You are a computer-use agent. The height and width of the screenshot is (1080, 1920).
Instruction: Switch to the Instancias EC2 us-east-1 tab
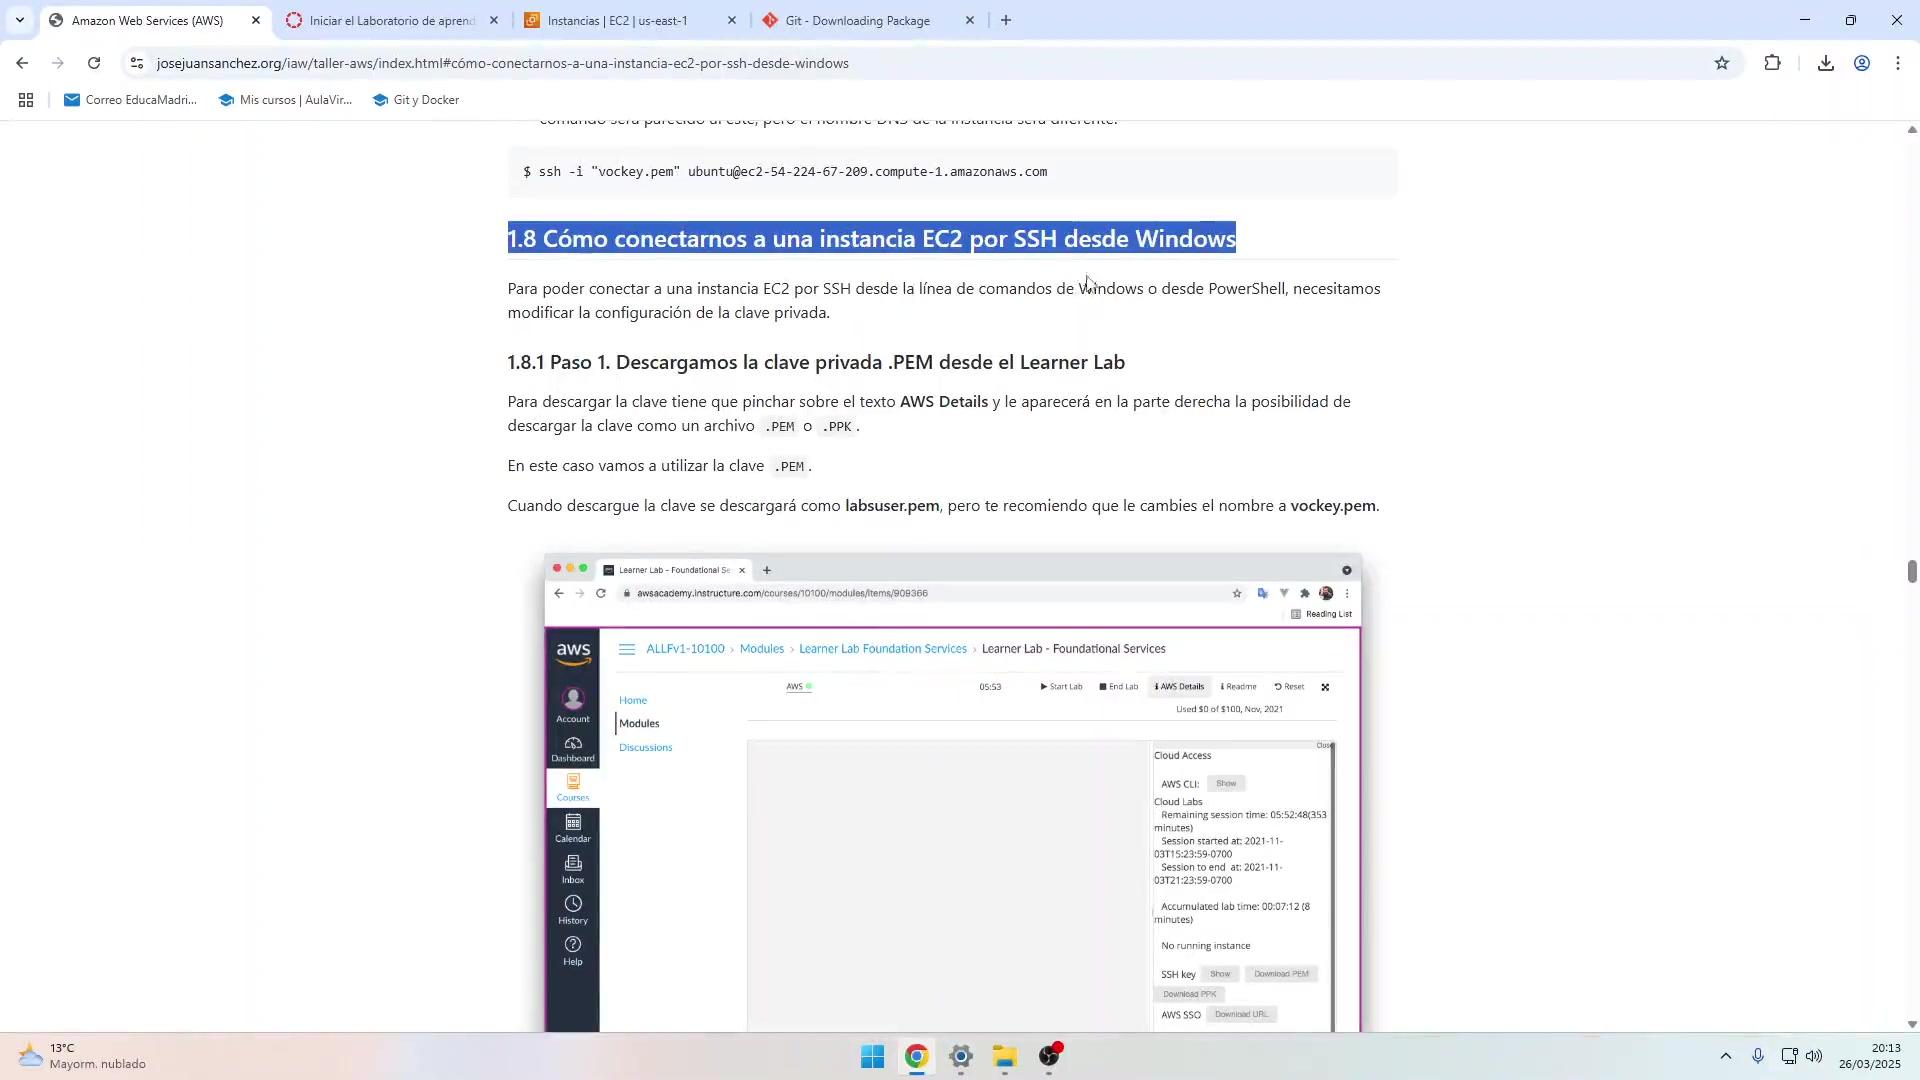tap(618, 20)
